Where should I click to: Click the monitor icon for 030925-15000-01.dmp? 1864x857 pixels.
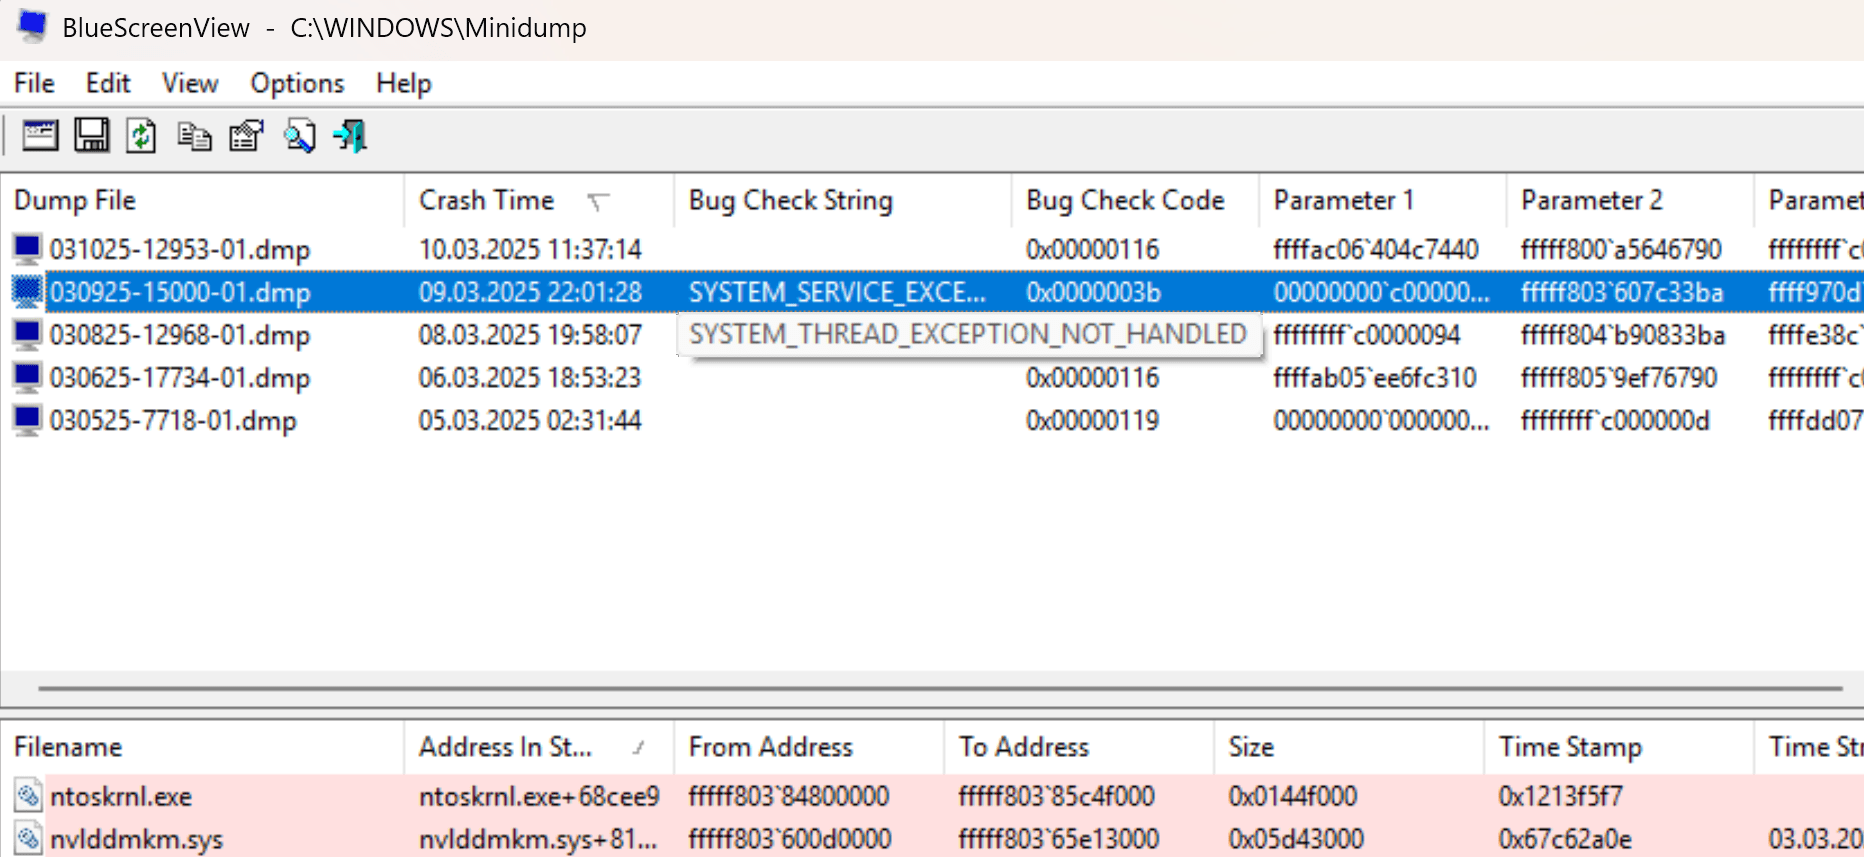(x=27, y=291)
